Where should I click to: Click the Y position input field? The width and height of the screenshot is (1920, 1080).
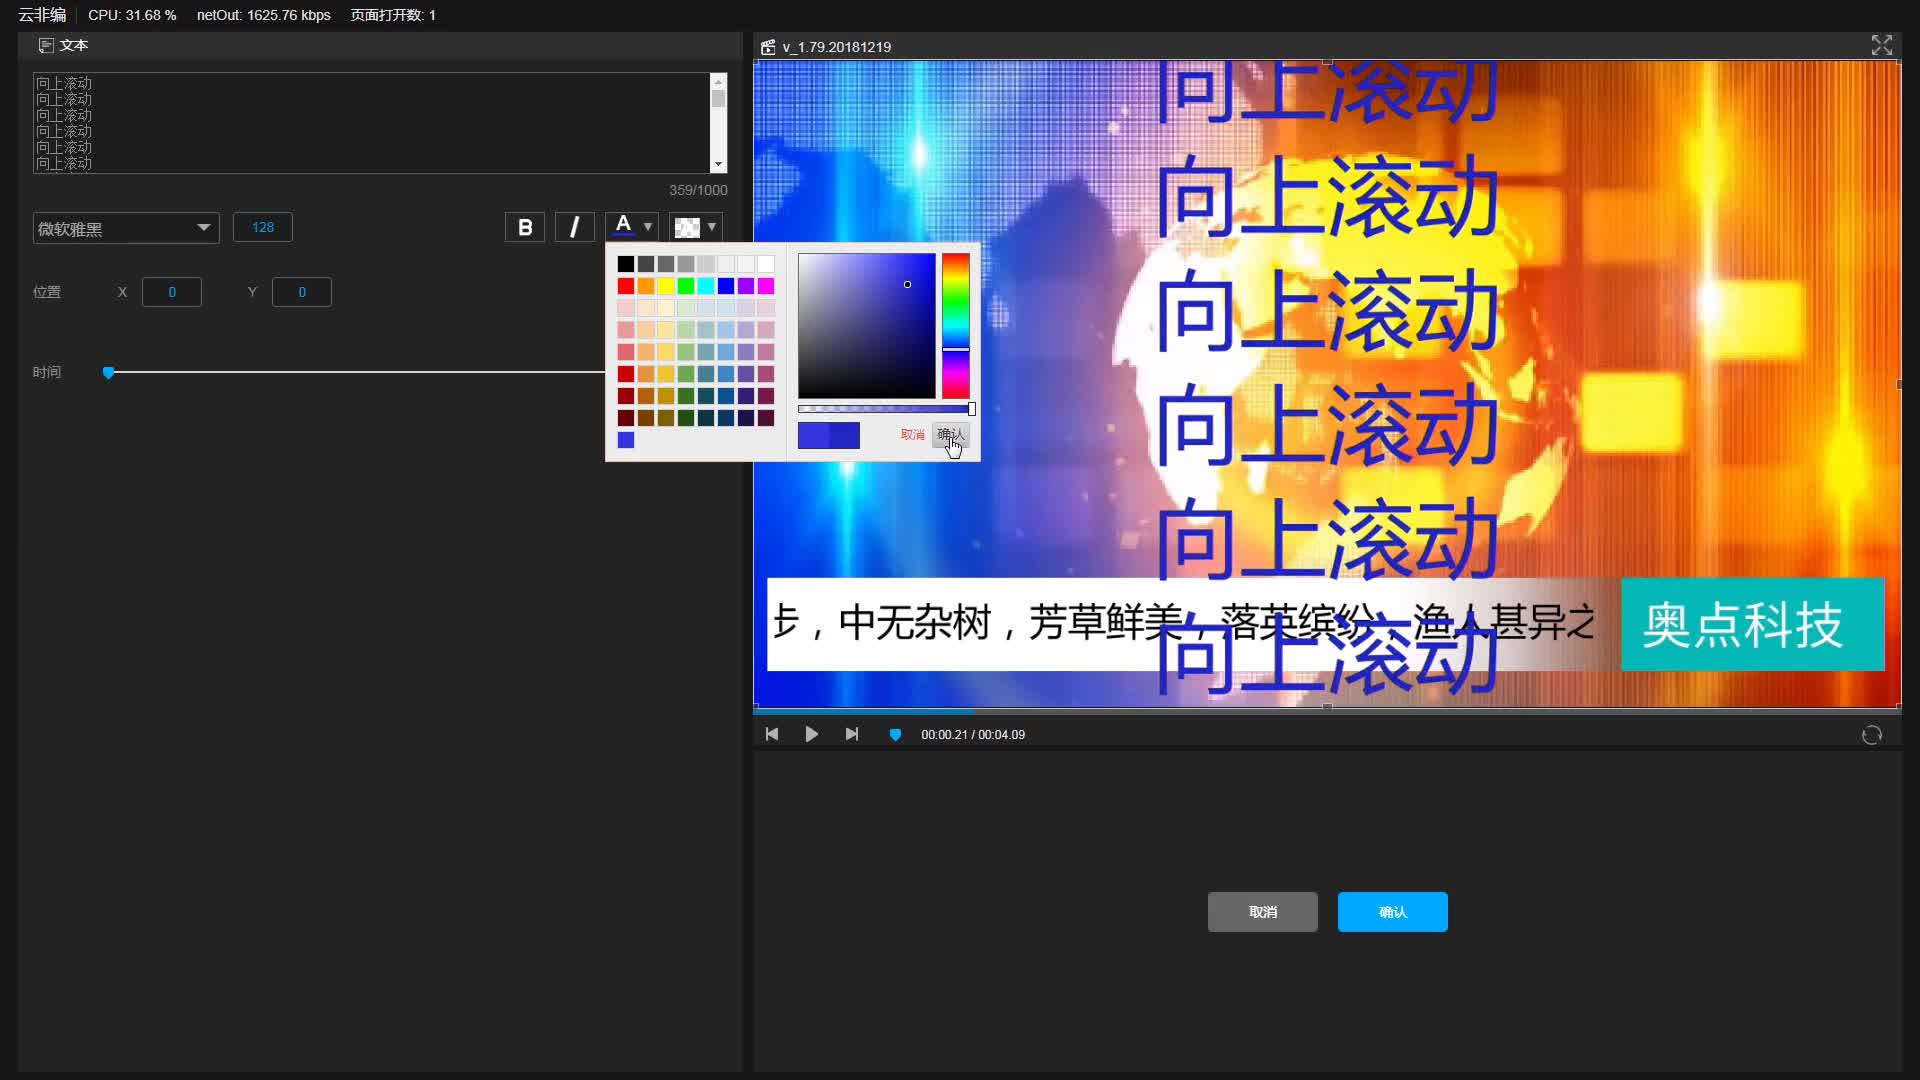pos(302,292)
